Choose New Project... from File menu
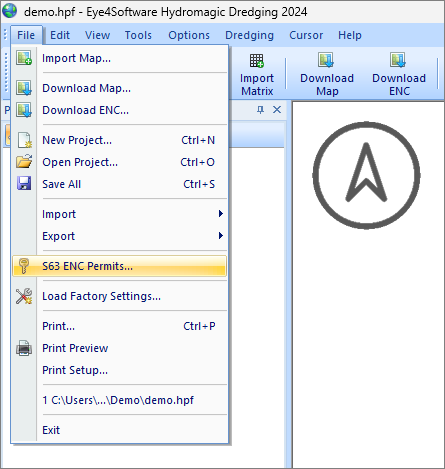This screenshot has height=469, width=445. (x=119, y=140)
